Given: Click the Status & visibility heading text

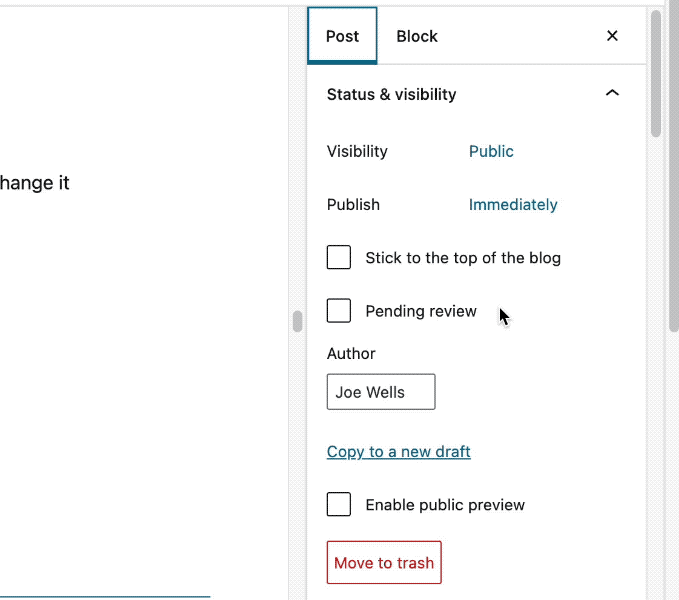Looking at the screenshot, I should (391, 94).
